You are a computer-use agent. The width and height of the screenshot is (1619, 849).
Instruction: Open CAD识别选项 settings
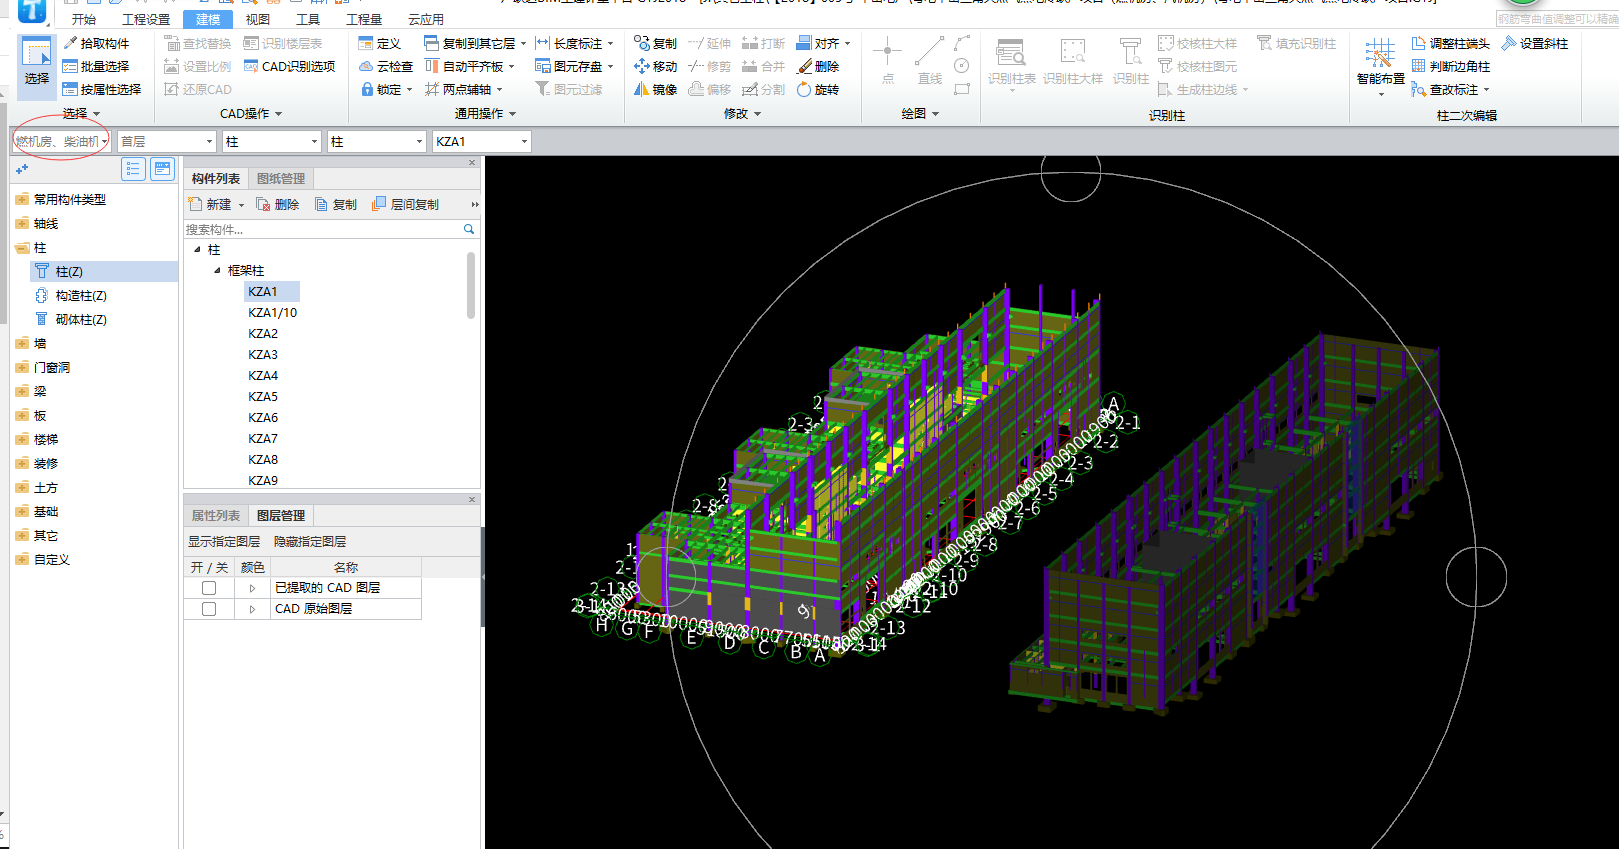click(289, 66)
